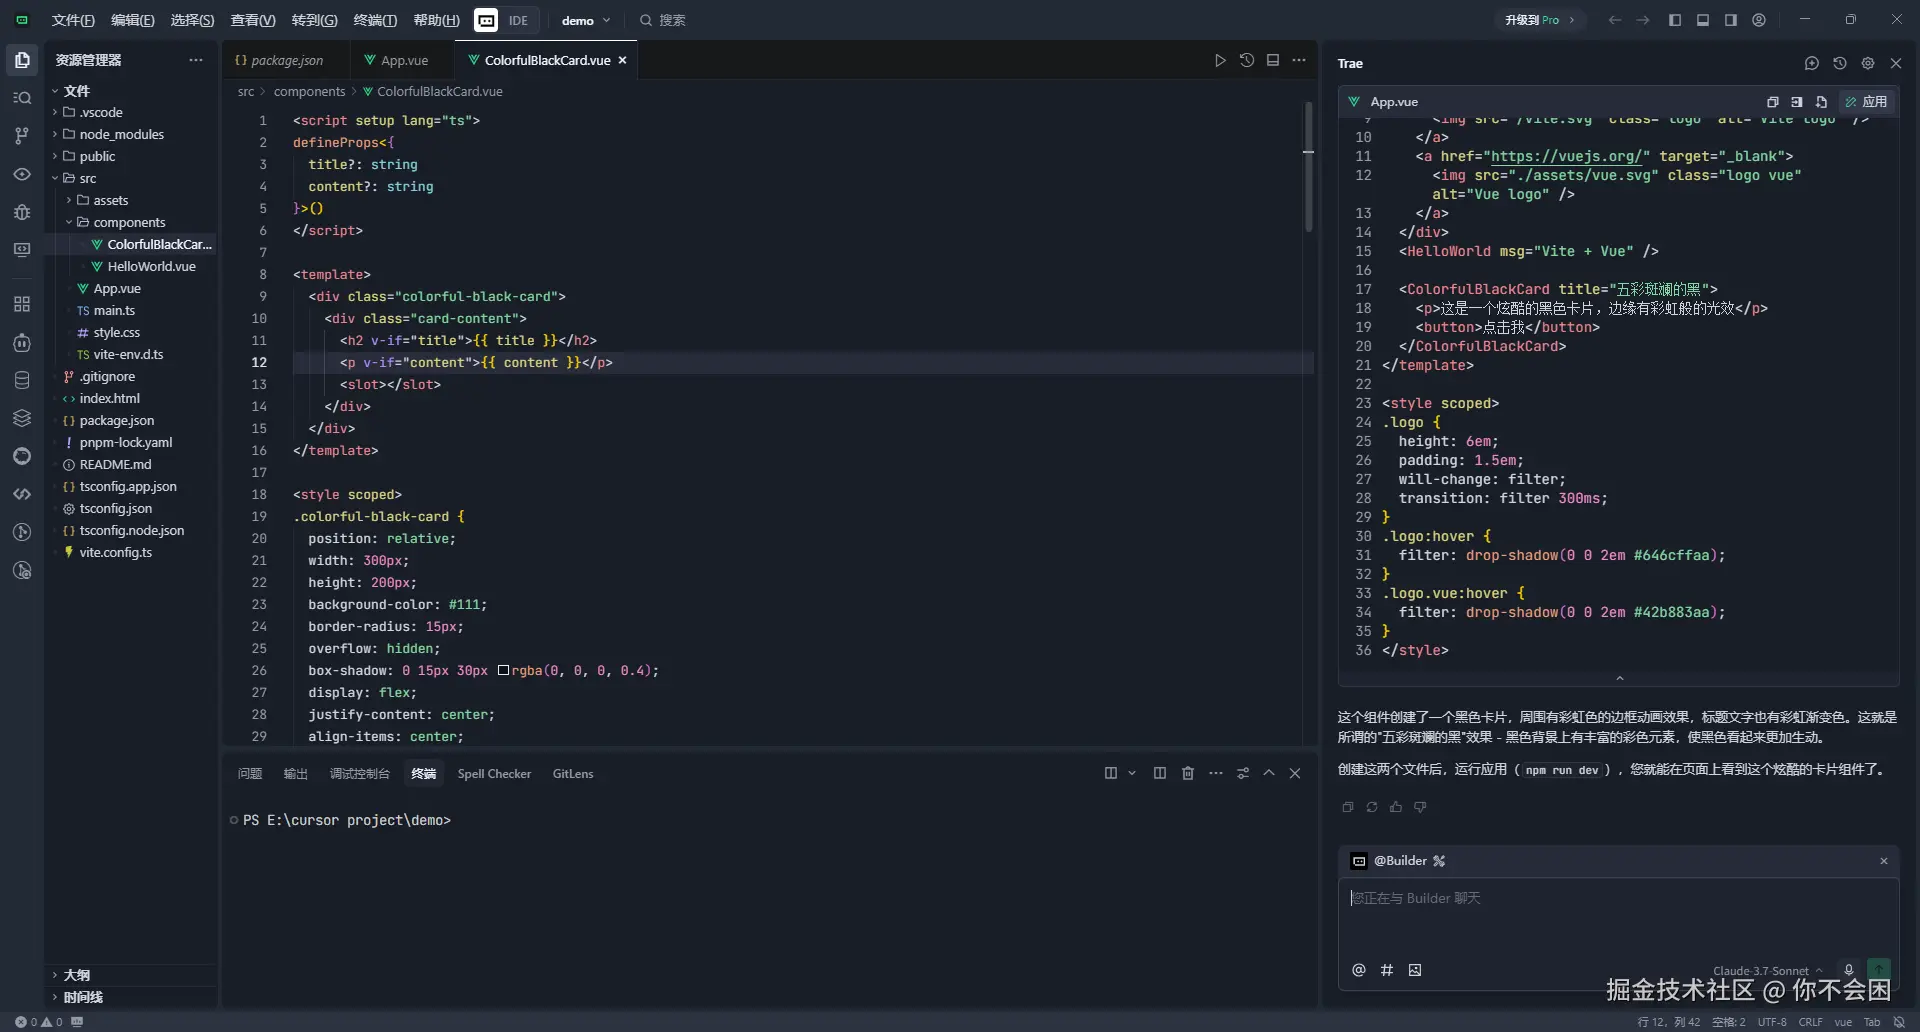
Task: Insert a # context reference in chat
Action: click(x=1387, y=970)
